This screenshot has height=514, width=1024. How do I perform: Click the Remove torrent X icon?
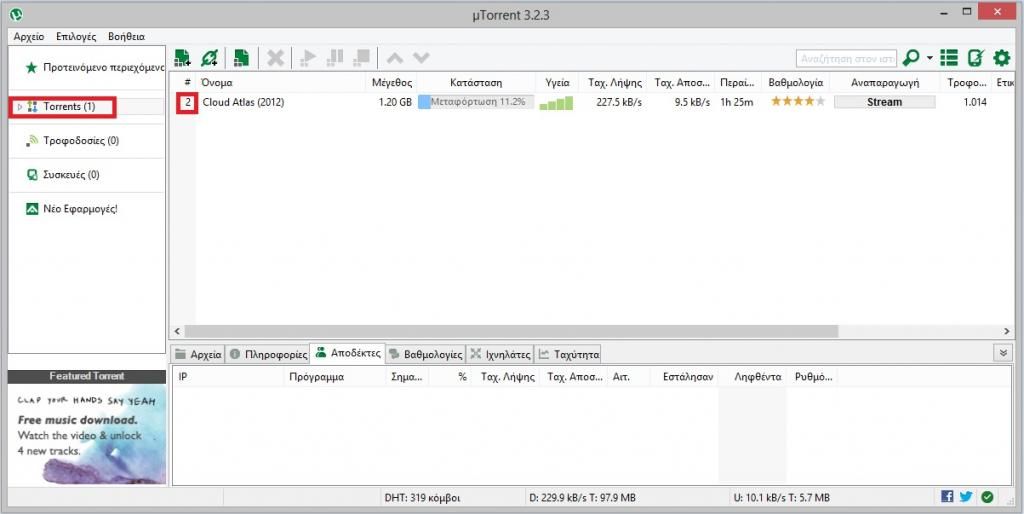(276, 58)
